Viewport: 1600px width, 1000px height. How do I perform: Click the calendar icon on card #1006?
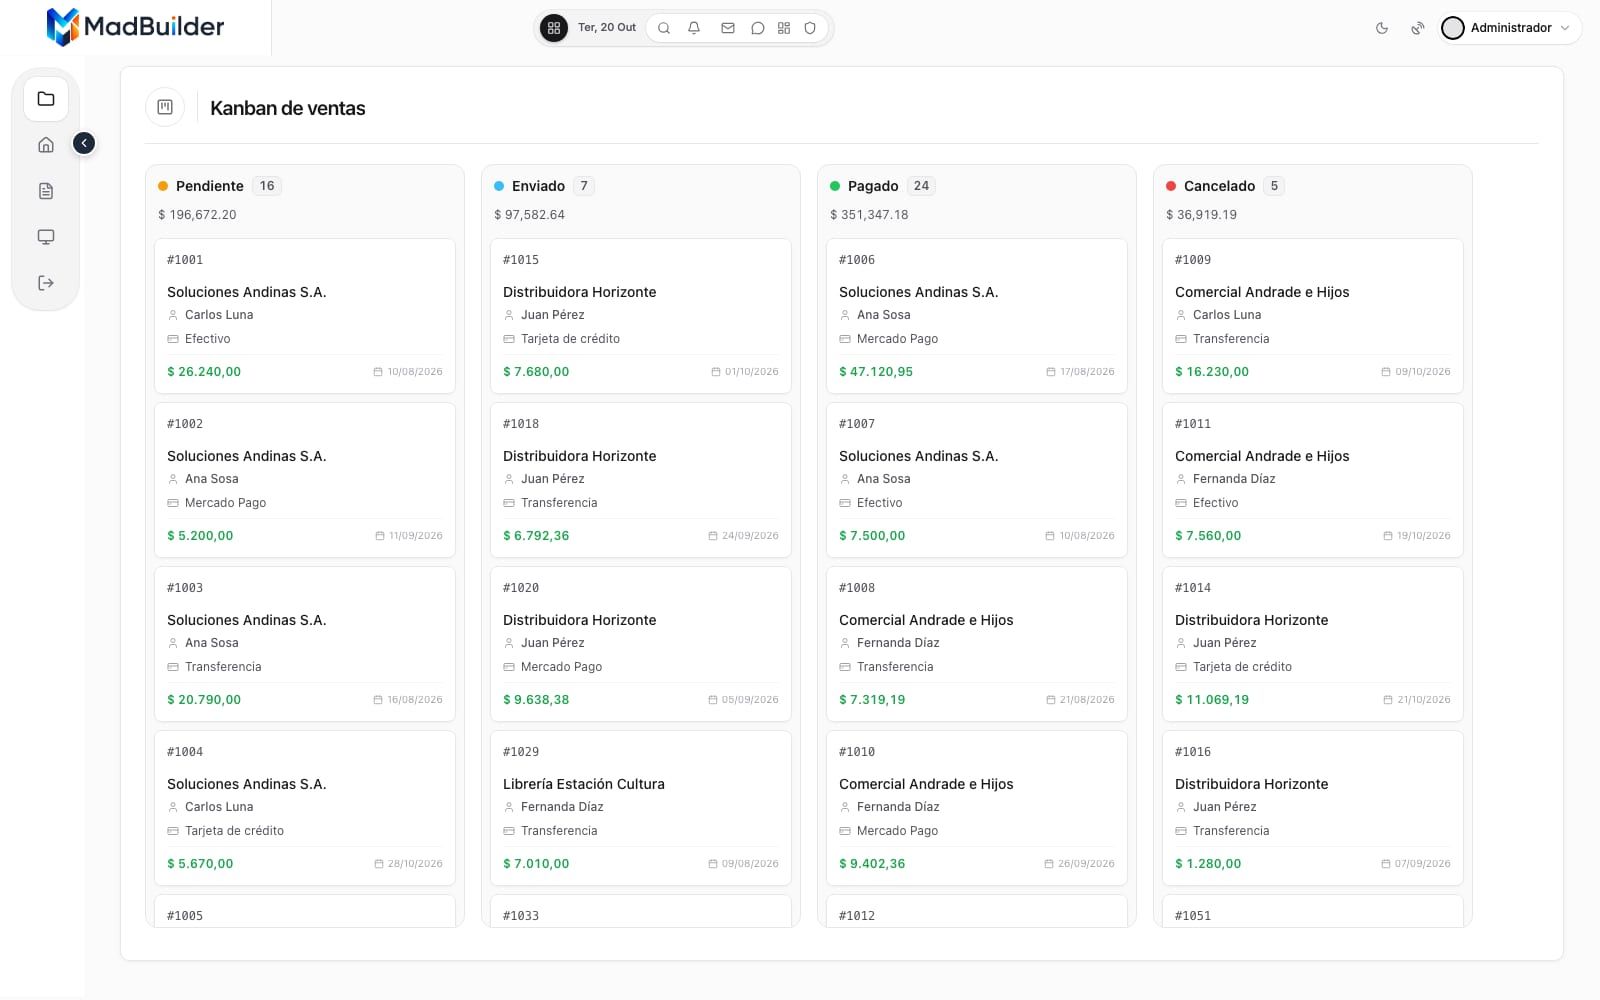(1051, 372)
